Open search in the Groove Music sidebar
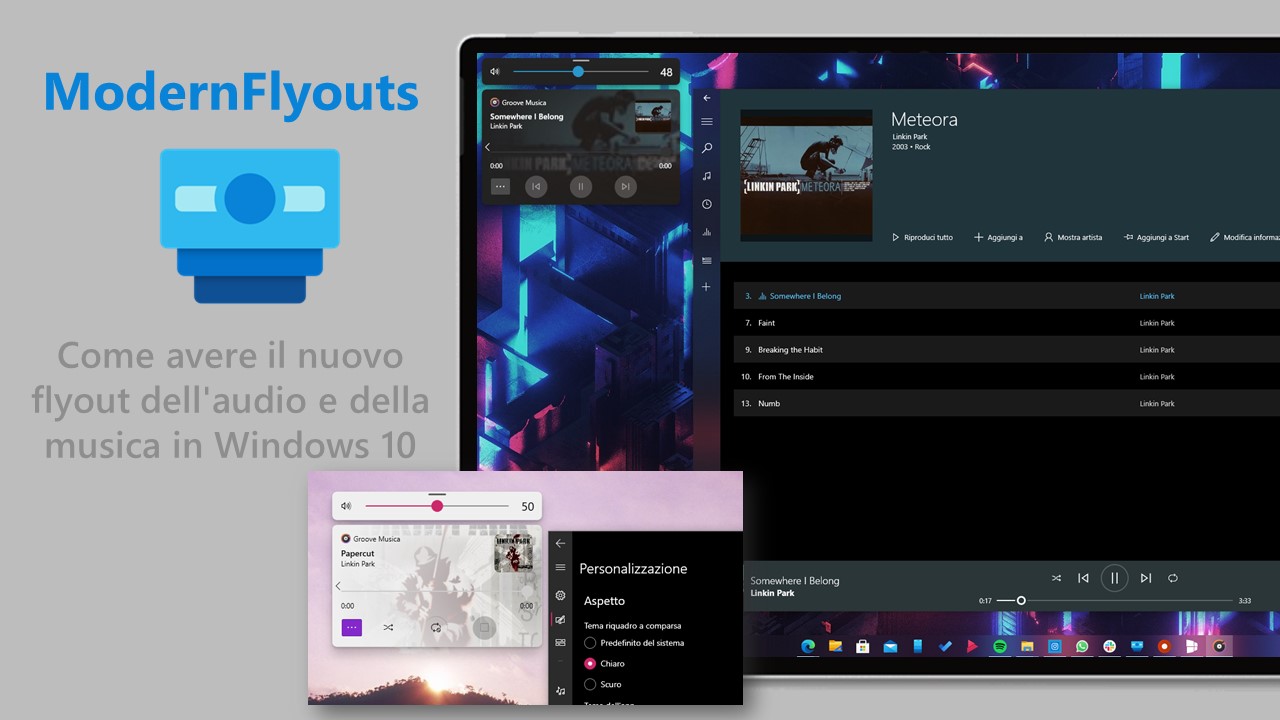Image resolution: width=1280 pixels, height=720 pixels. click(707, 148)
